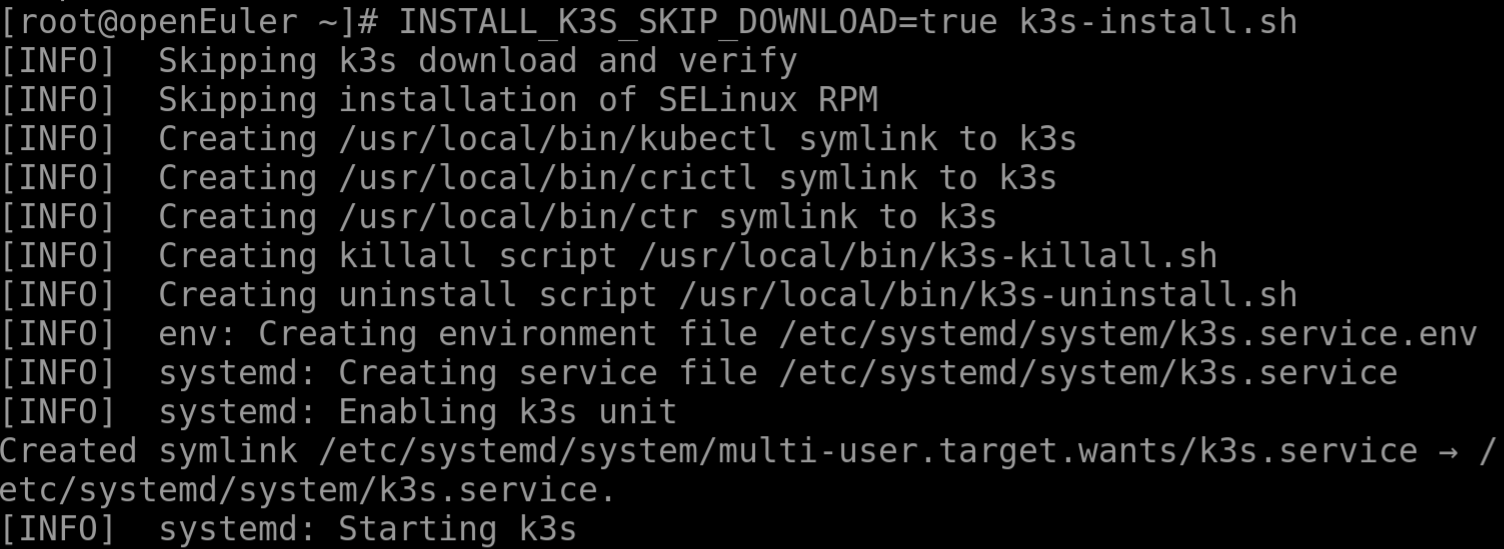This screenshot has height=549, width=1504.
Task: Click the /usr/local/bin/crictl path
Action: tap(548, 177)
